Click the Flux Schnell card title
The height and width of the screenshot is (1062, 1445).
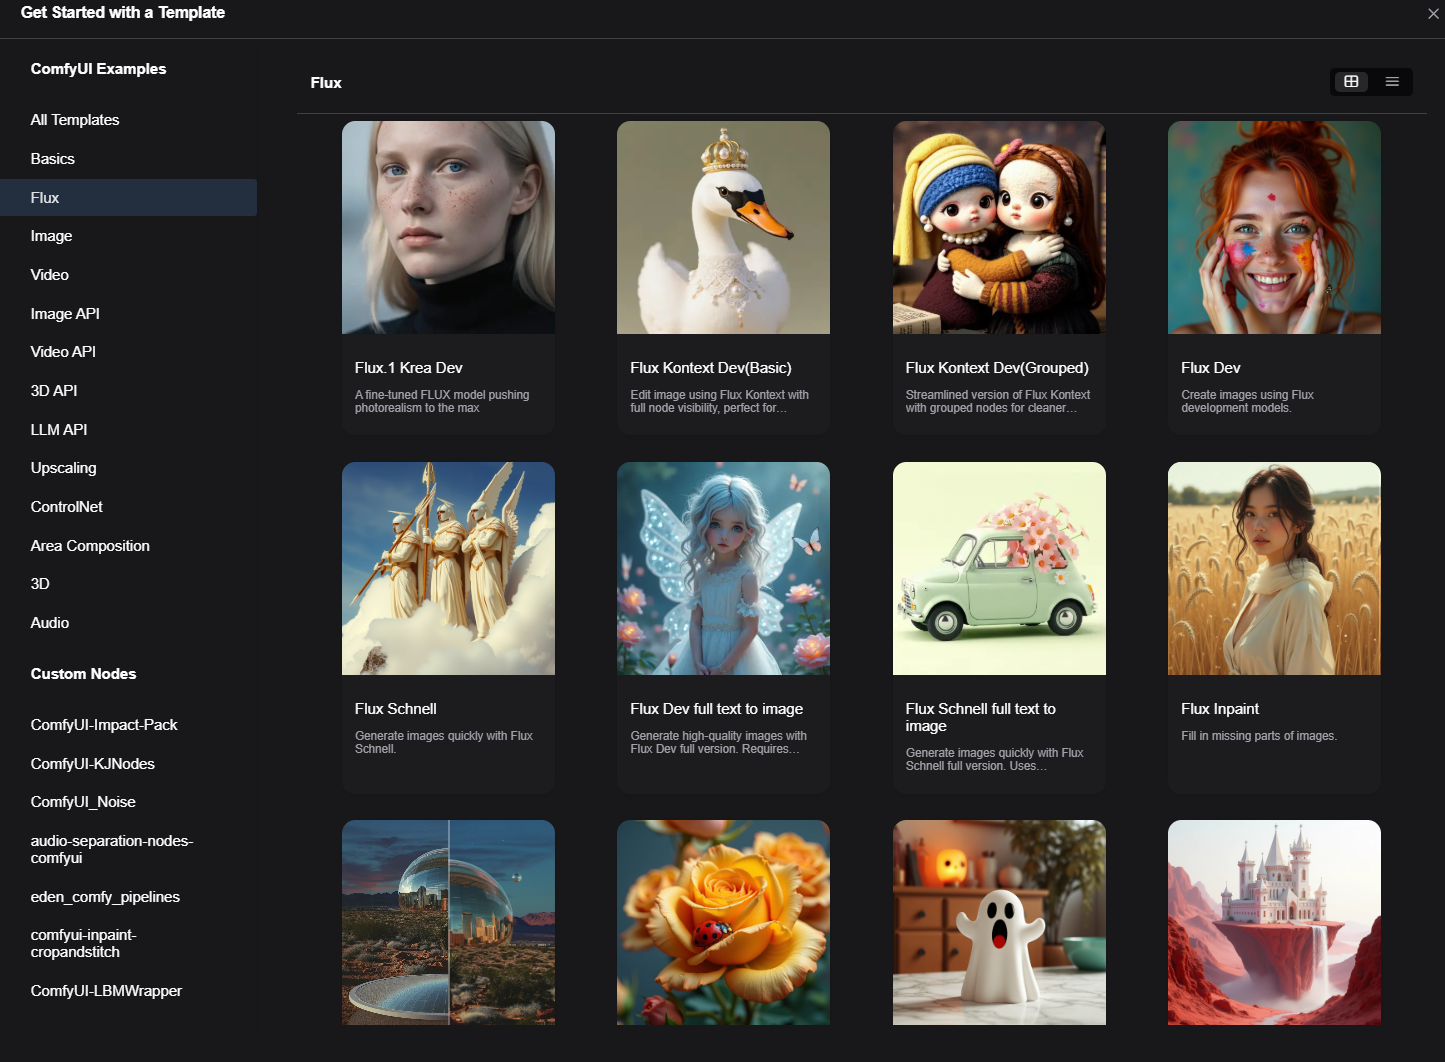tap(395, 709)
